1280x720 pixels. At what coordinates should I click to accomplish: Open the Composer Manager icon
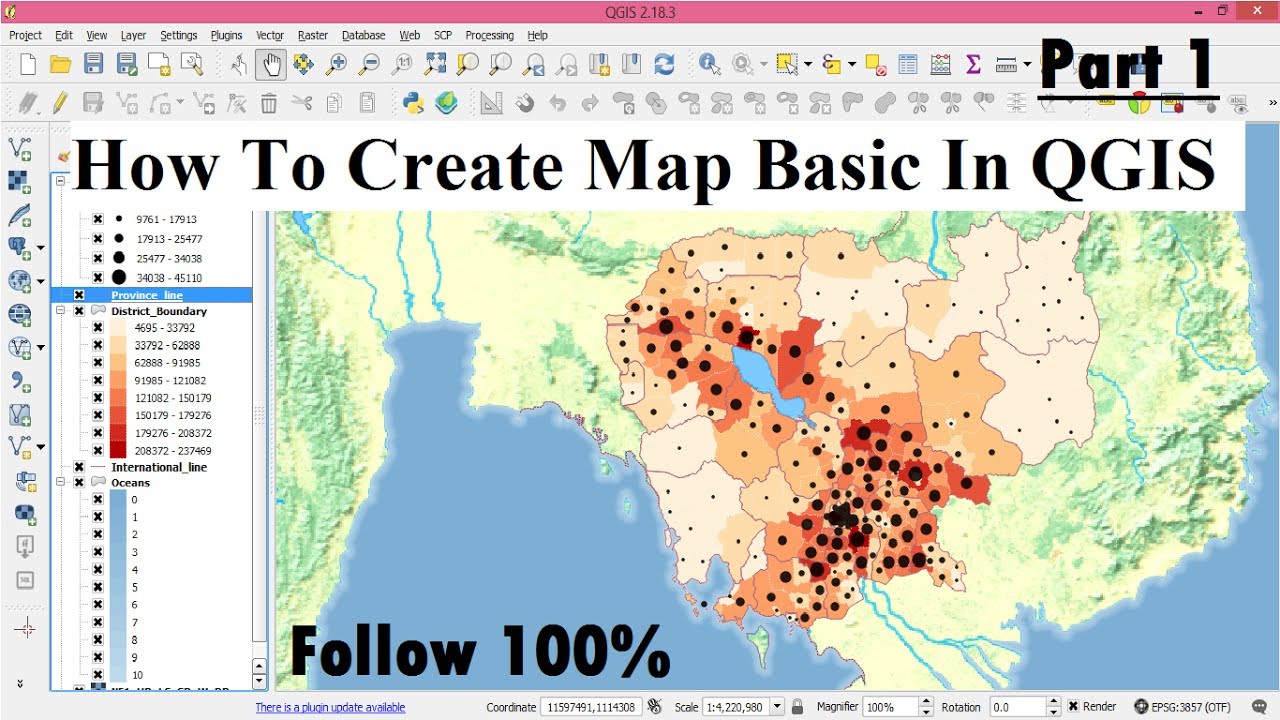click(x=192, y=65)
